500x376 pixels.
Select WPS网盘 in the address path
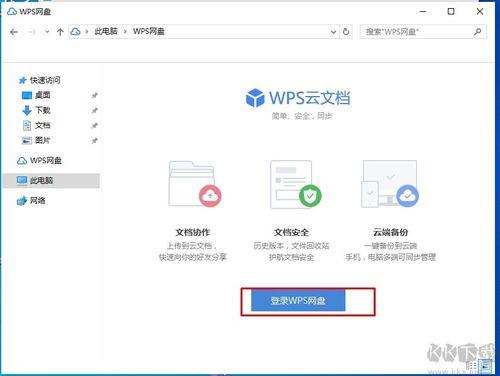tap(149, 31)
